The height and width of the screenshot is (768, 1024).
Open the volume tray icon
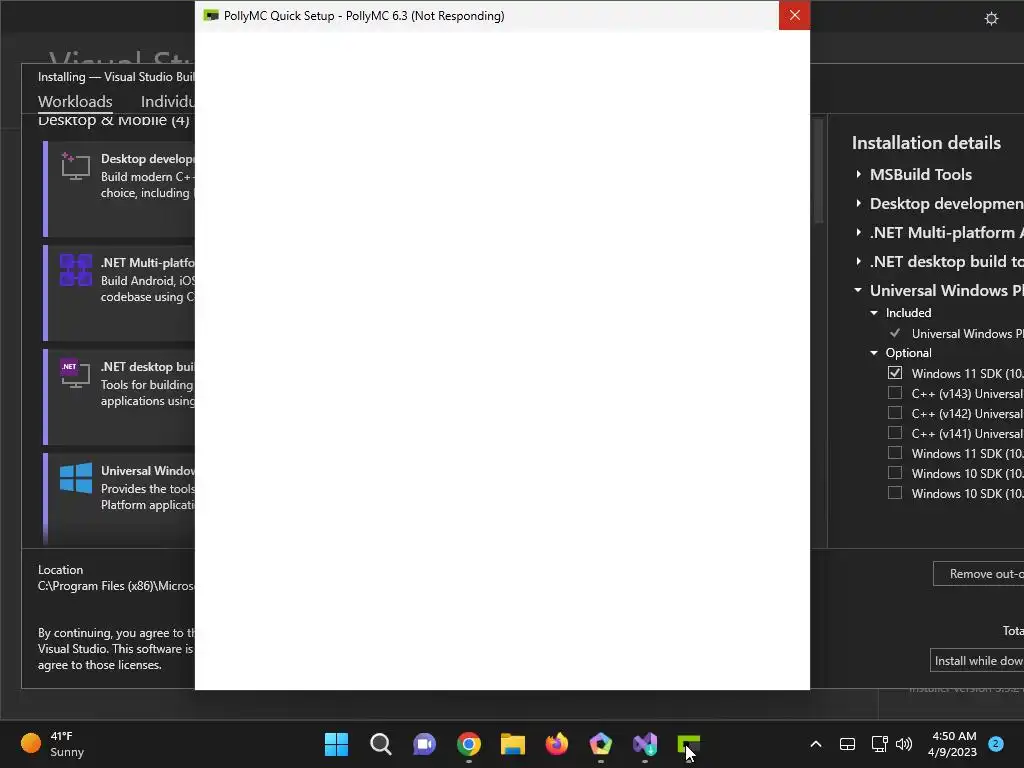[904, 744]
